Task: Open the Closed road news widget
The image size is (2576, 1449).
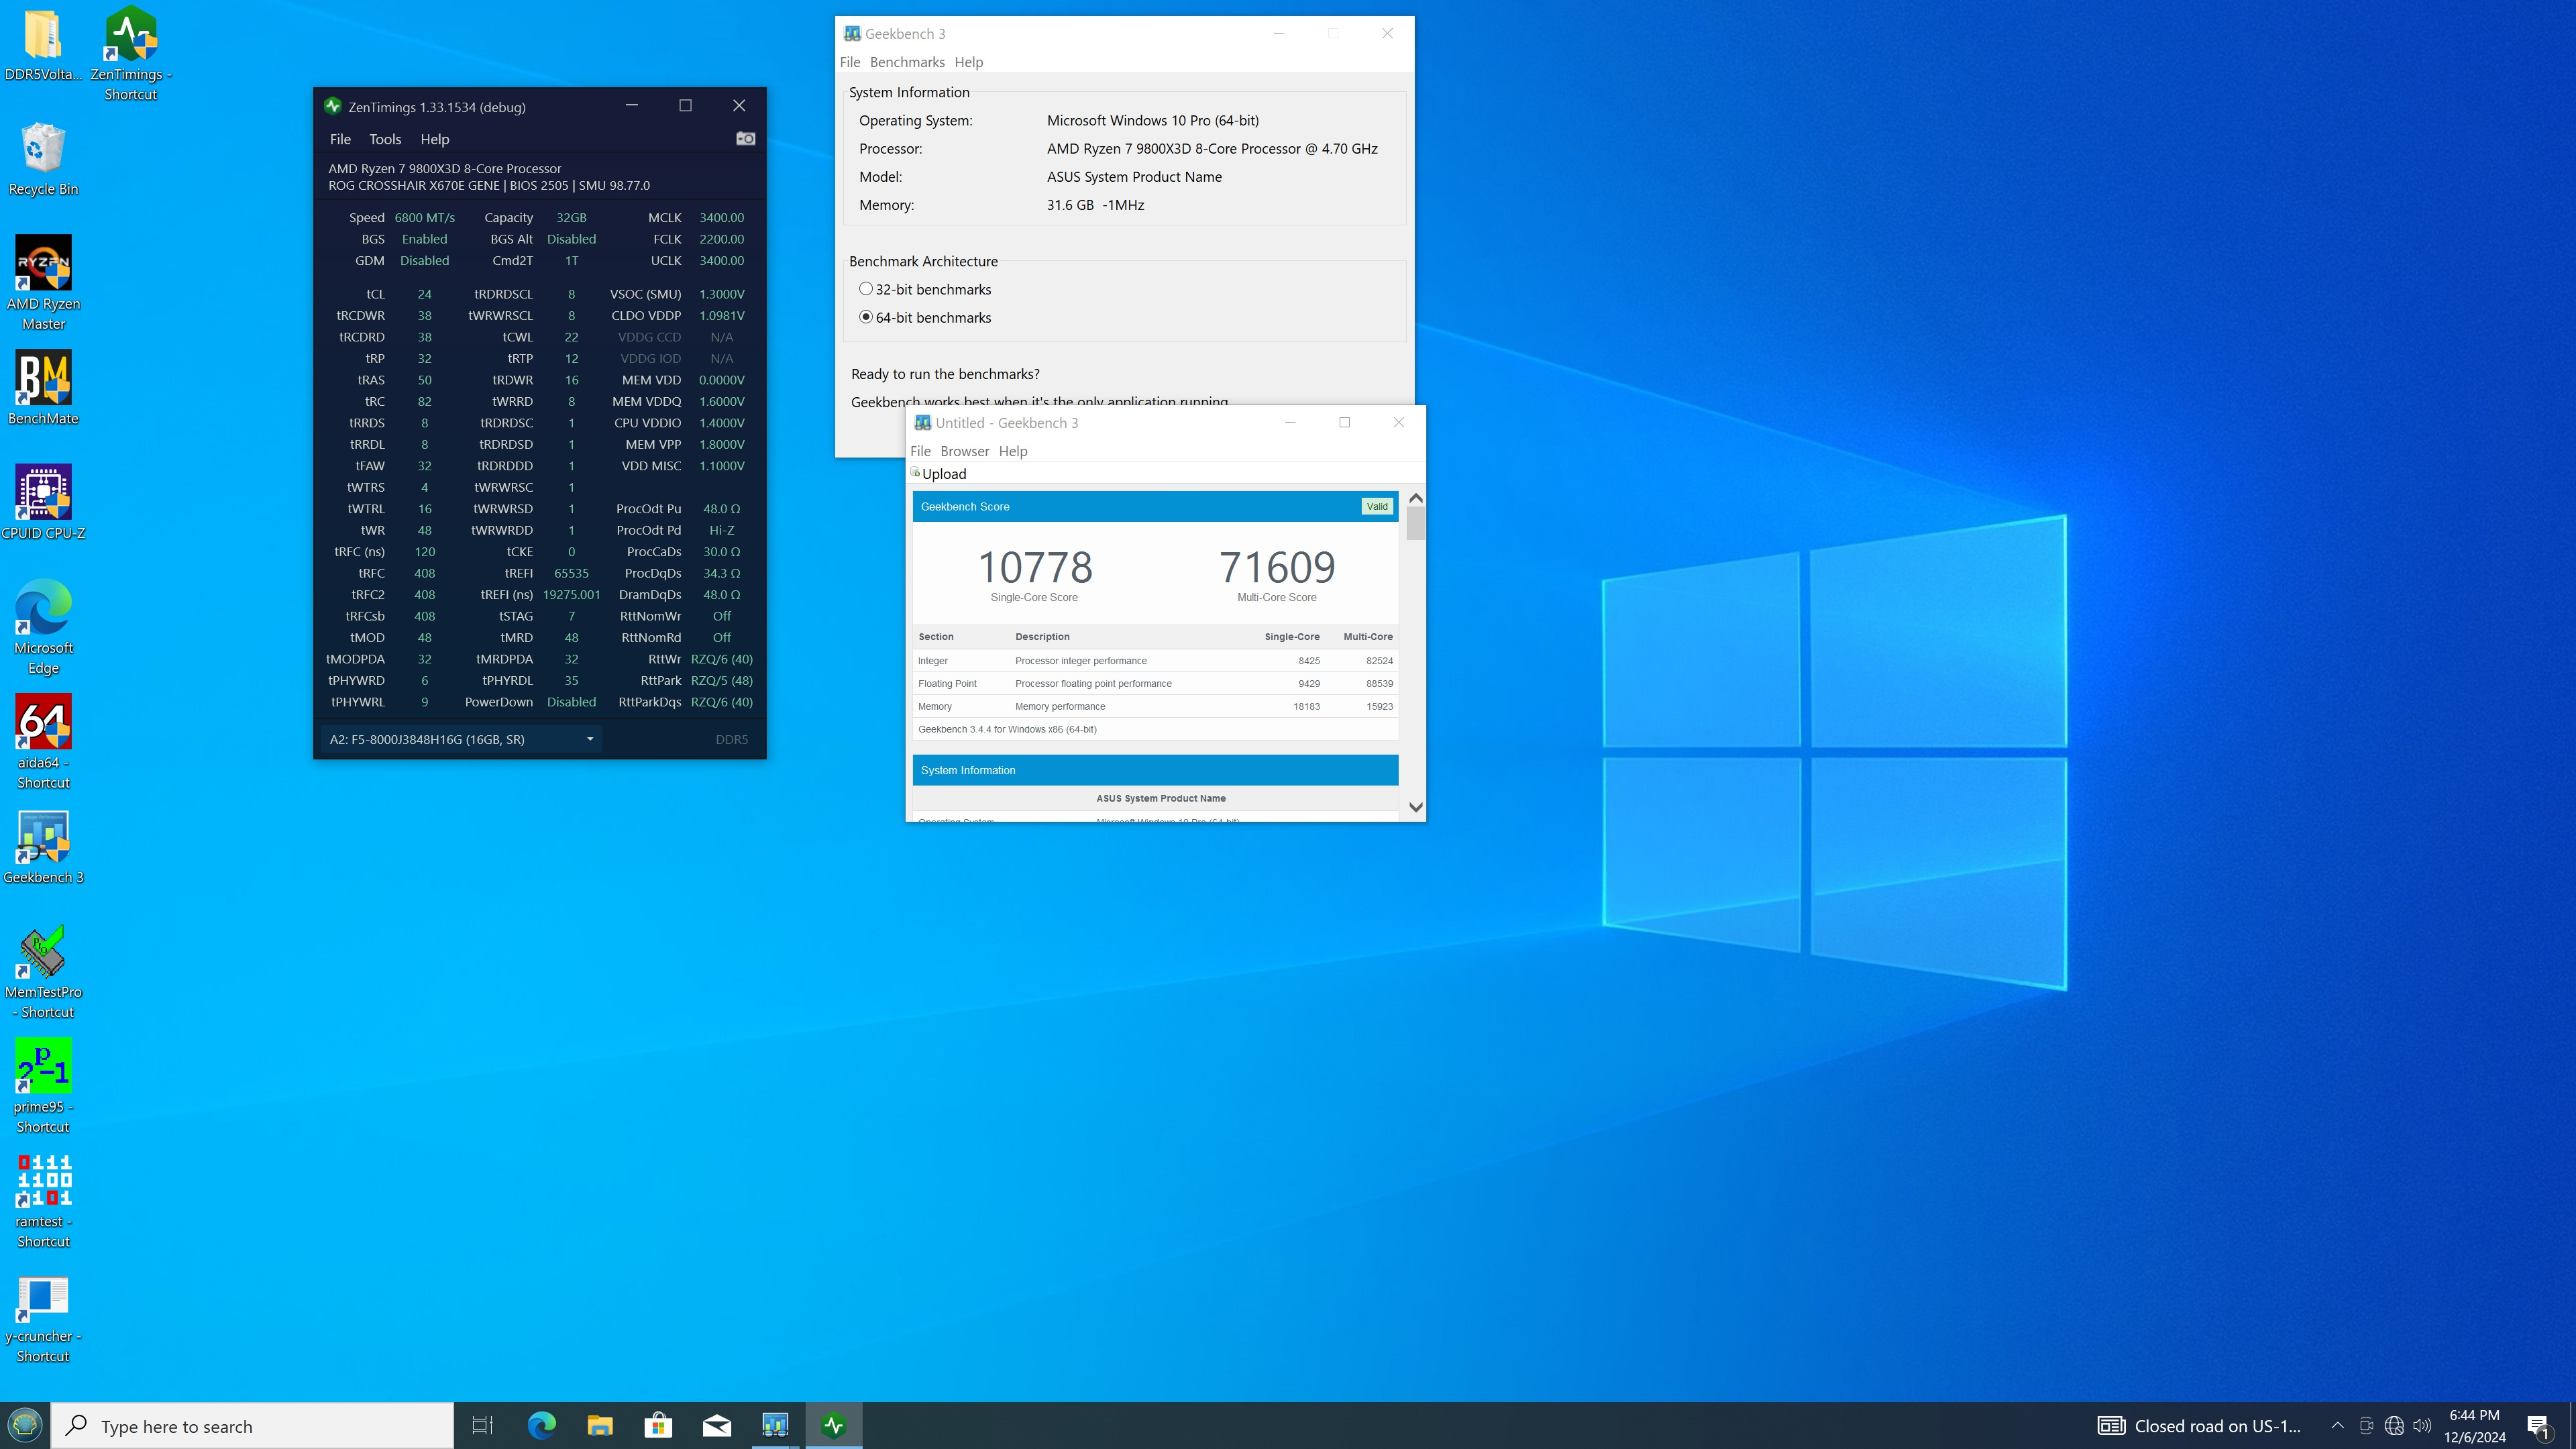Action: 2199,1426
